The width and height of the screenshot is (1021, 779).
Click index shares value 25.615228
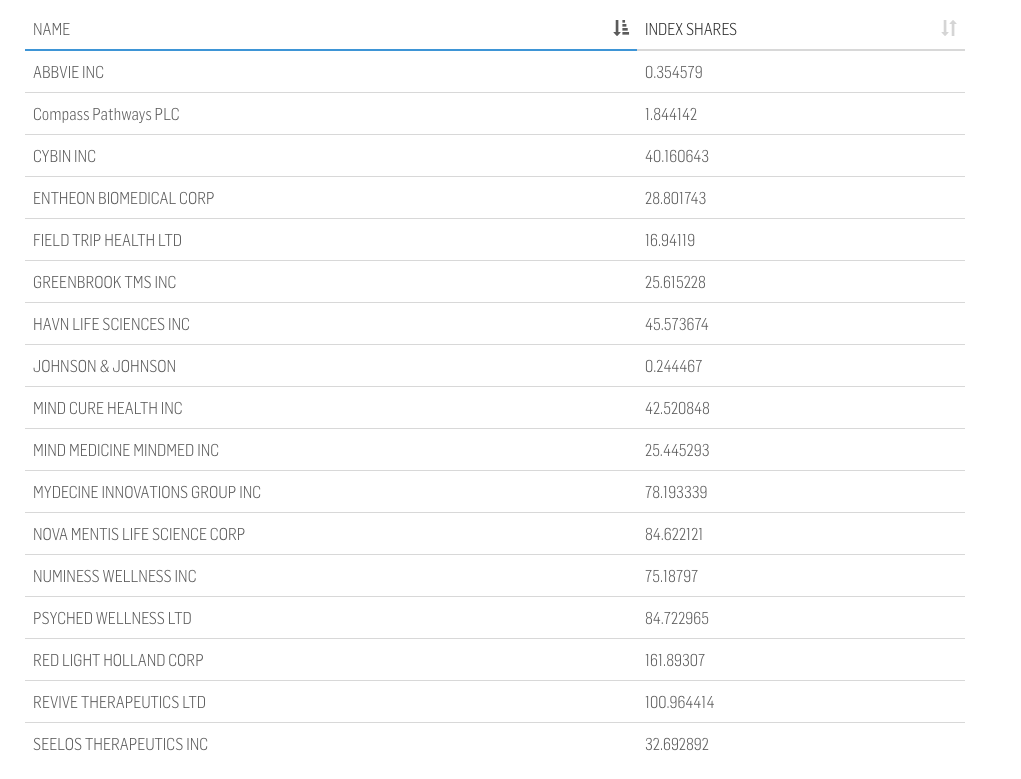click(x=675, y=283)
